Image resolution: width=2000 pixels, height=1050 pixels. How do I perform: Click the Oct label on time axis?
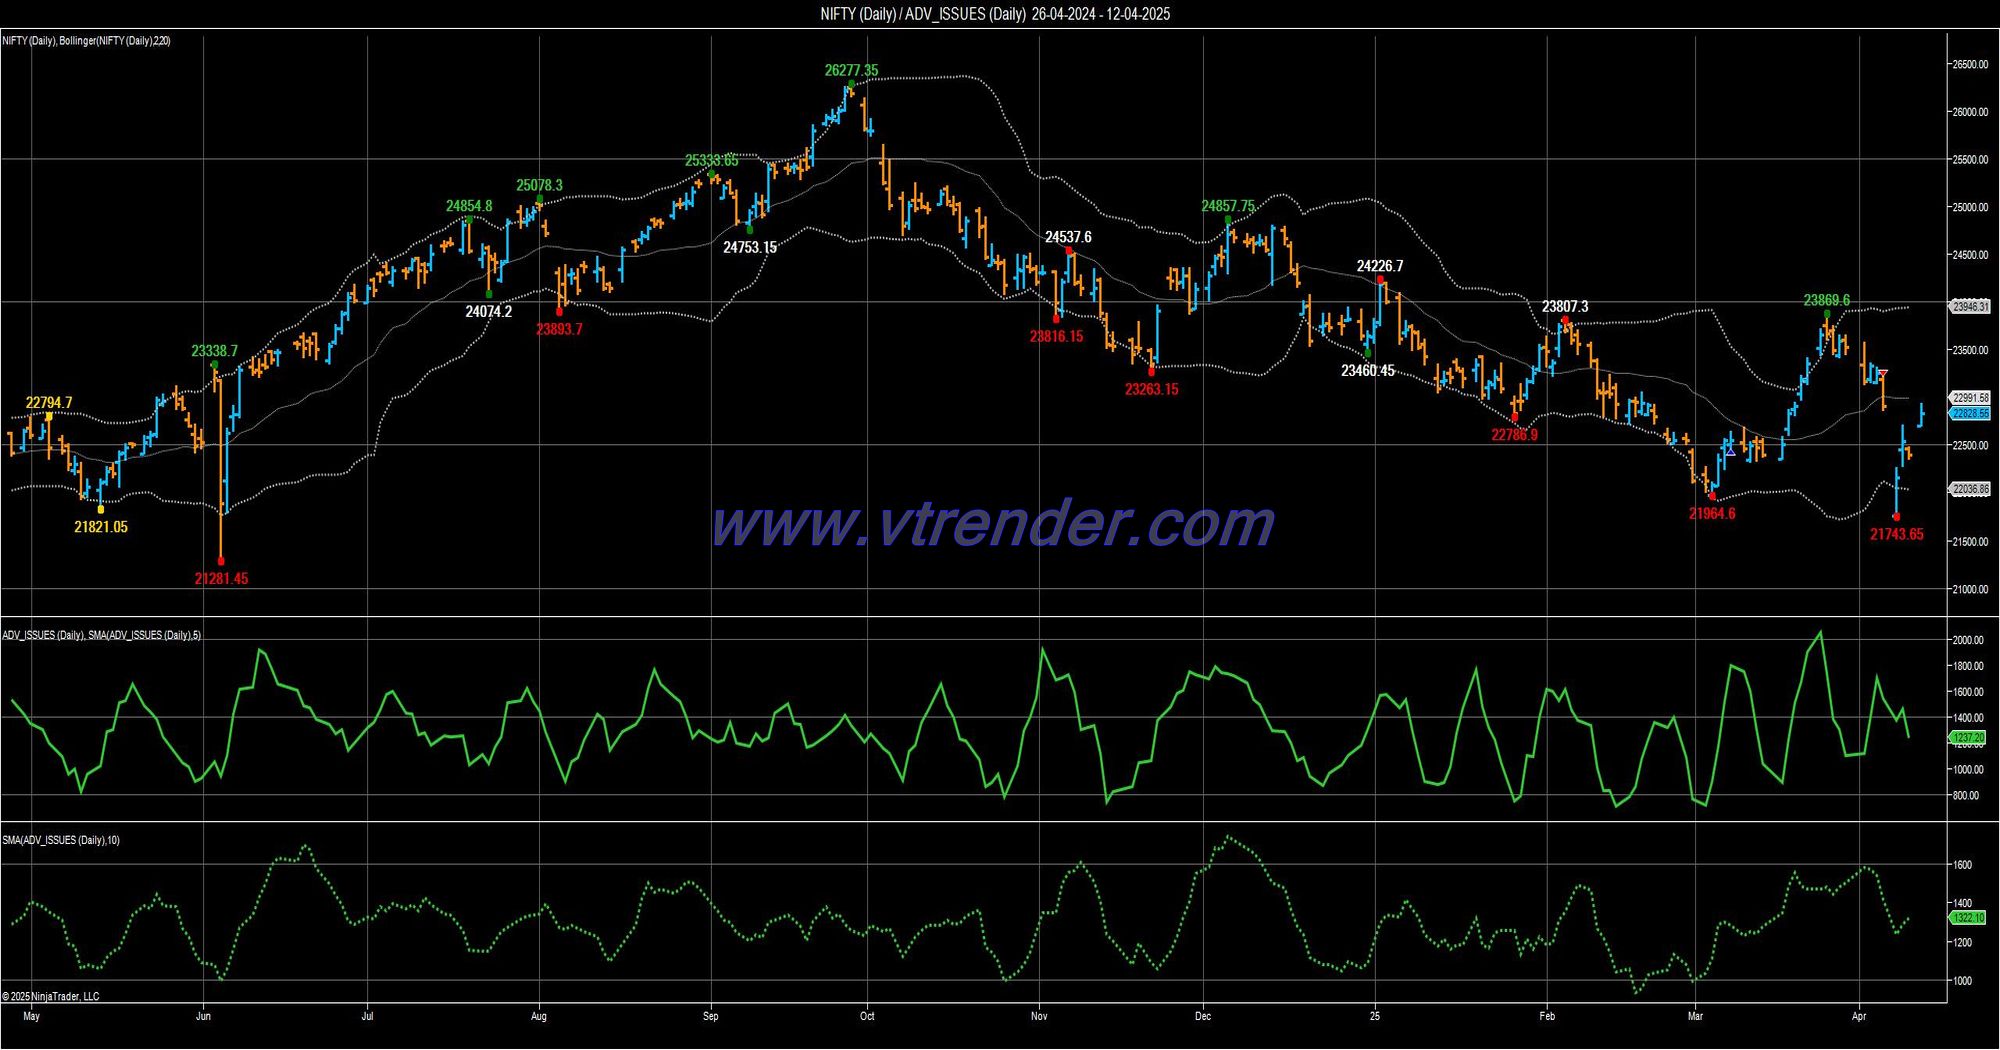tap(867, 1016)
